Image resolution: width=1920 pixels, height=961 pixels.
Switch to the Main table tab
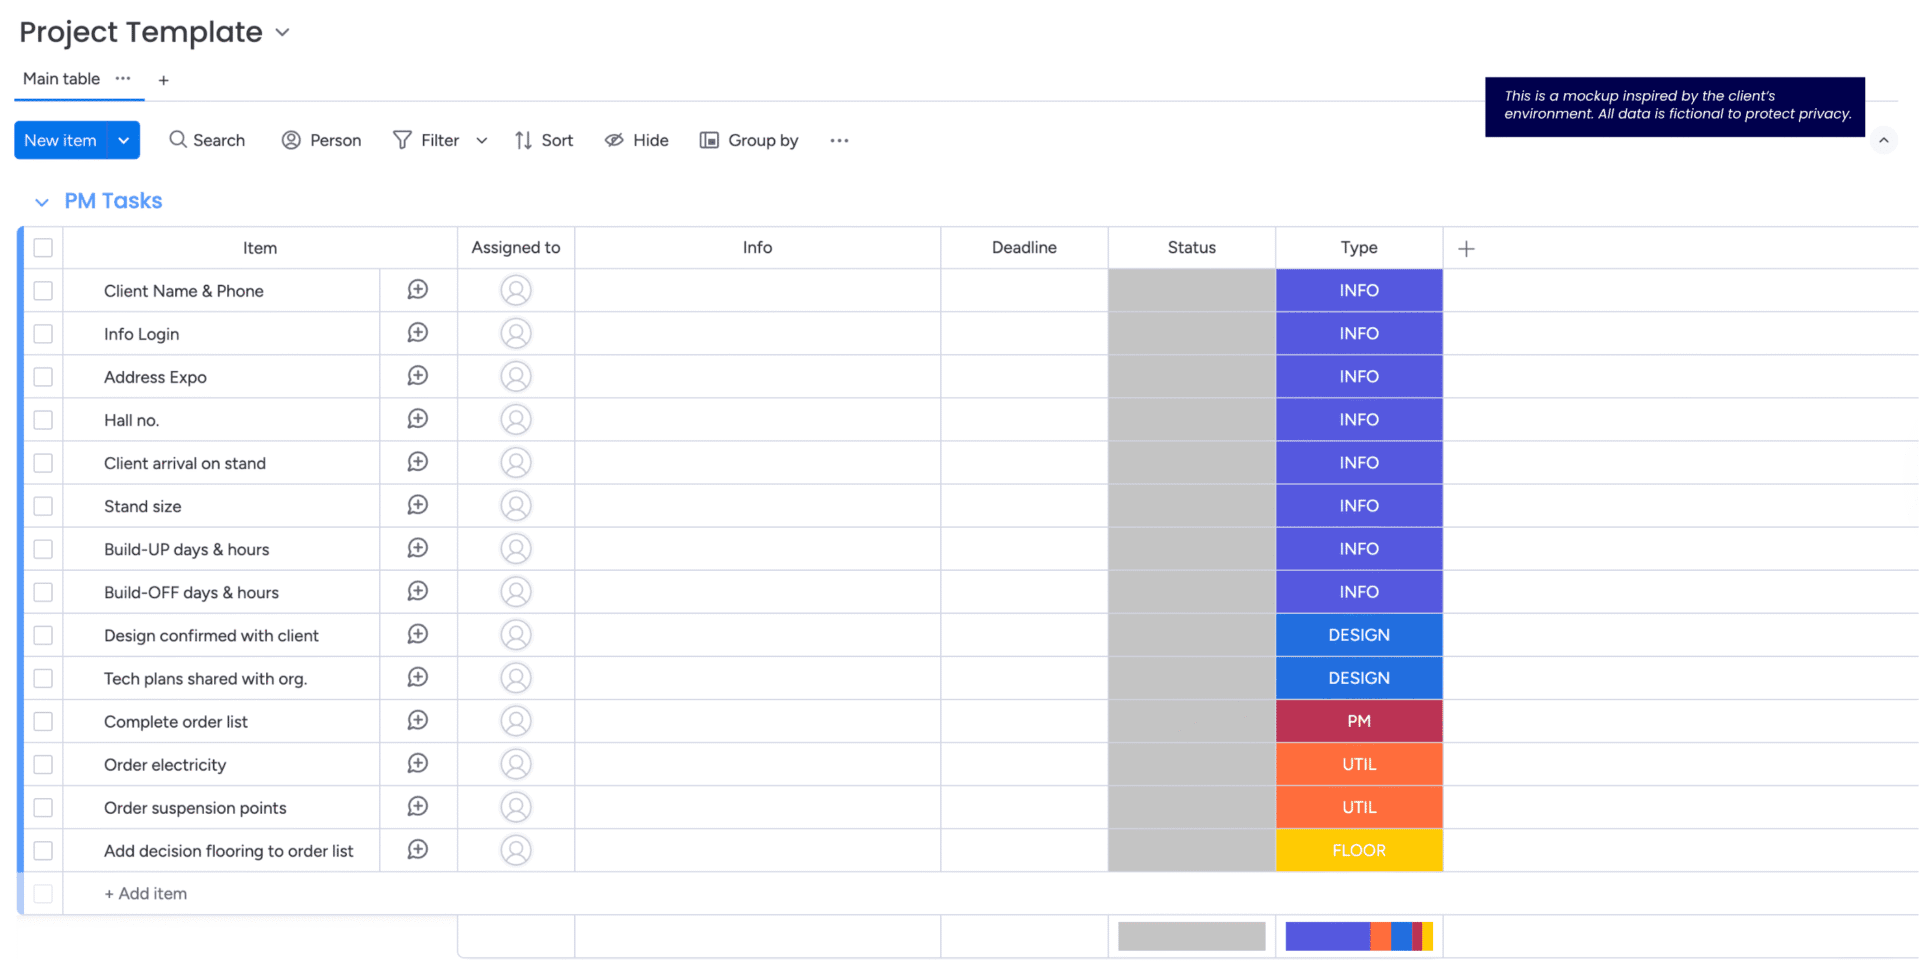(x=61, y=79)
